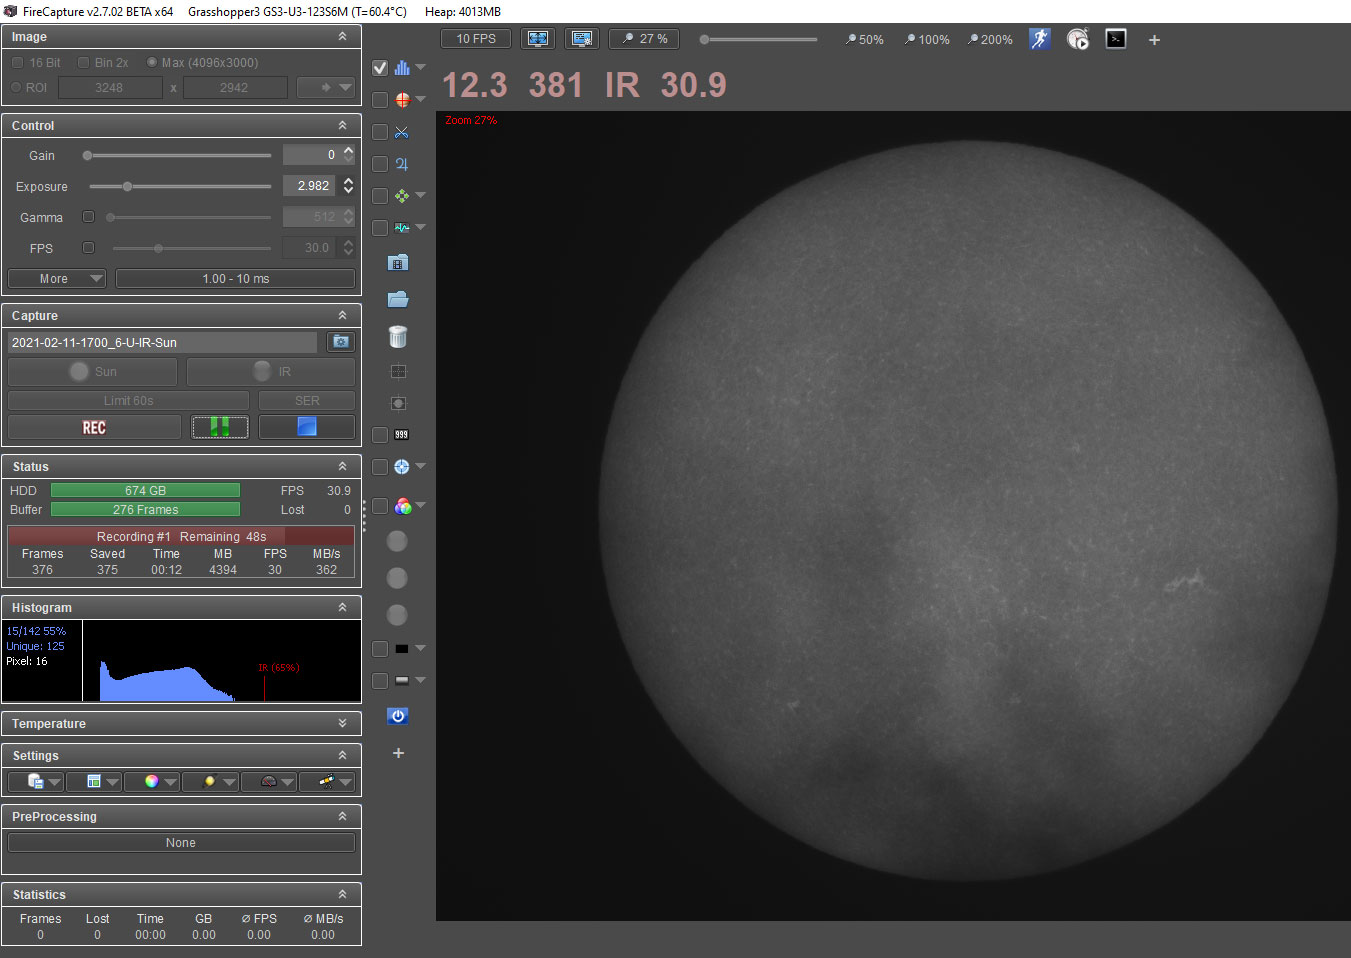Click the REC button

[94, 428]
